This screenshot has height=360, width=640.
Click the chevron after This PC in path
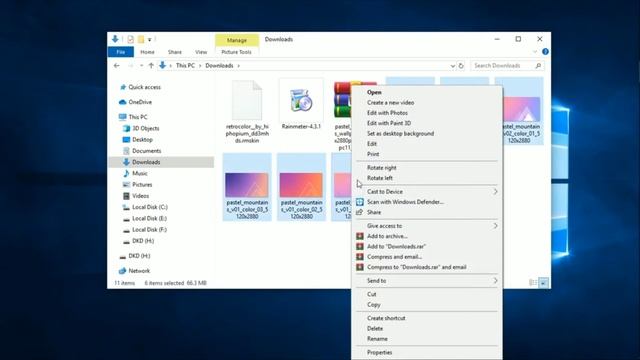[x=200, y=66]
